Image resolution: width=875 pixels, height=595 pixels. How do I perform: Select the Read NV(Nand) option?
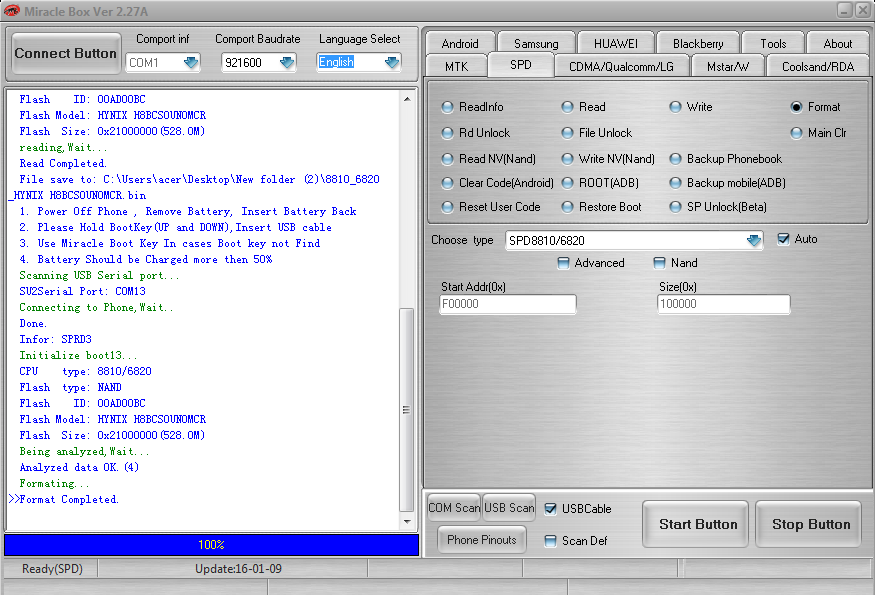(447, 159)
